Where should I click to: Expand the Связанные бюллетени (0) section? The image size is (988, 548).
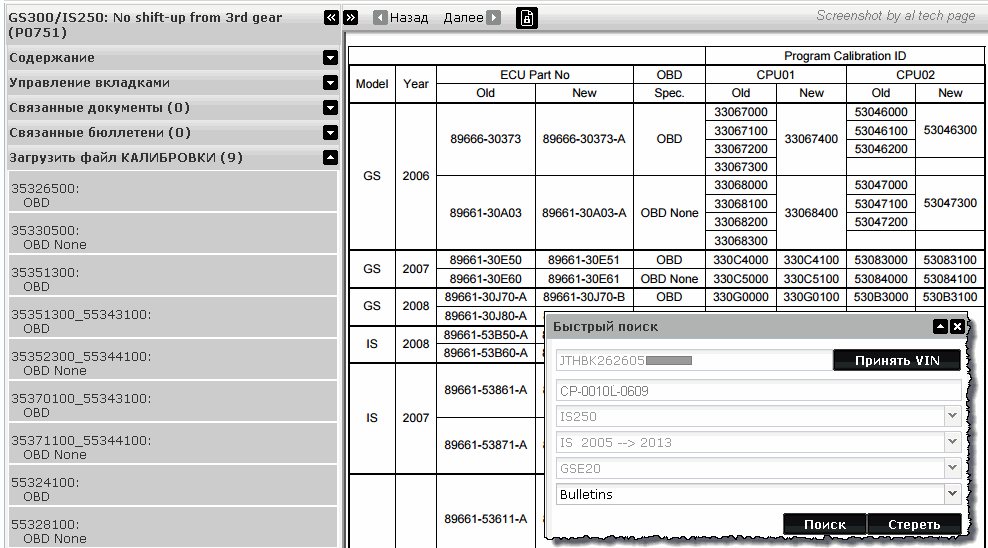point(330,133)
